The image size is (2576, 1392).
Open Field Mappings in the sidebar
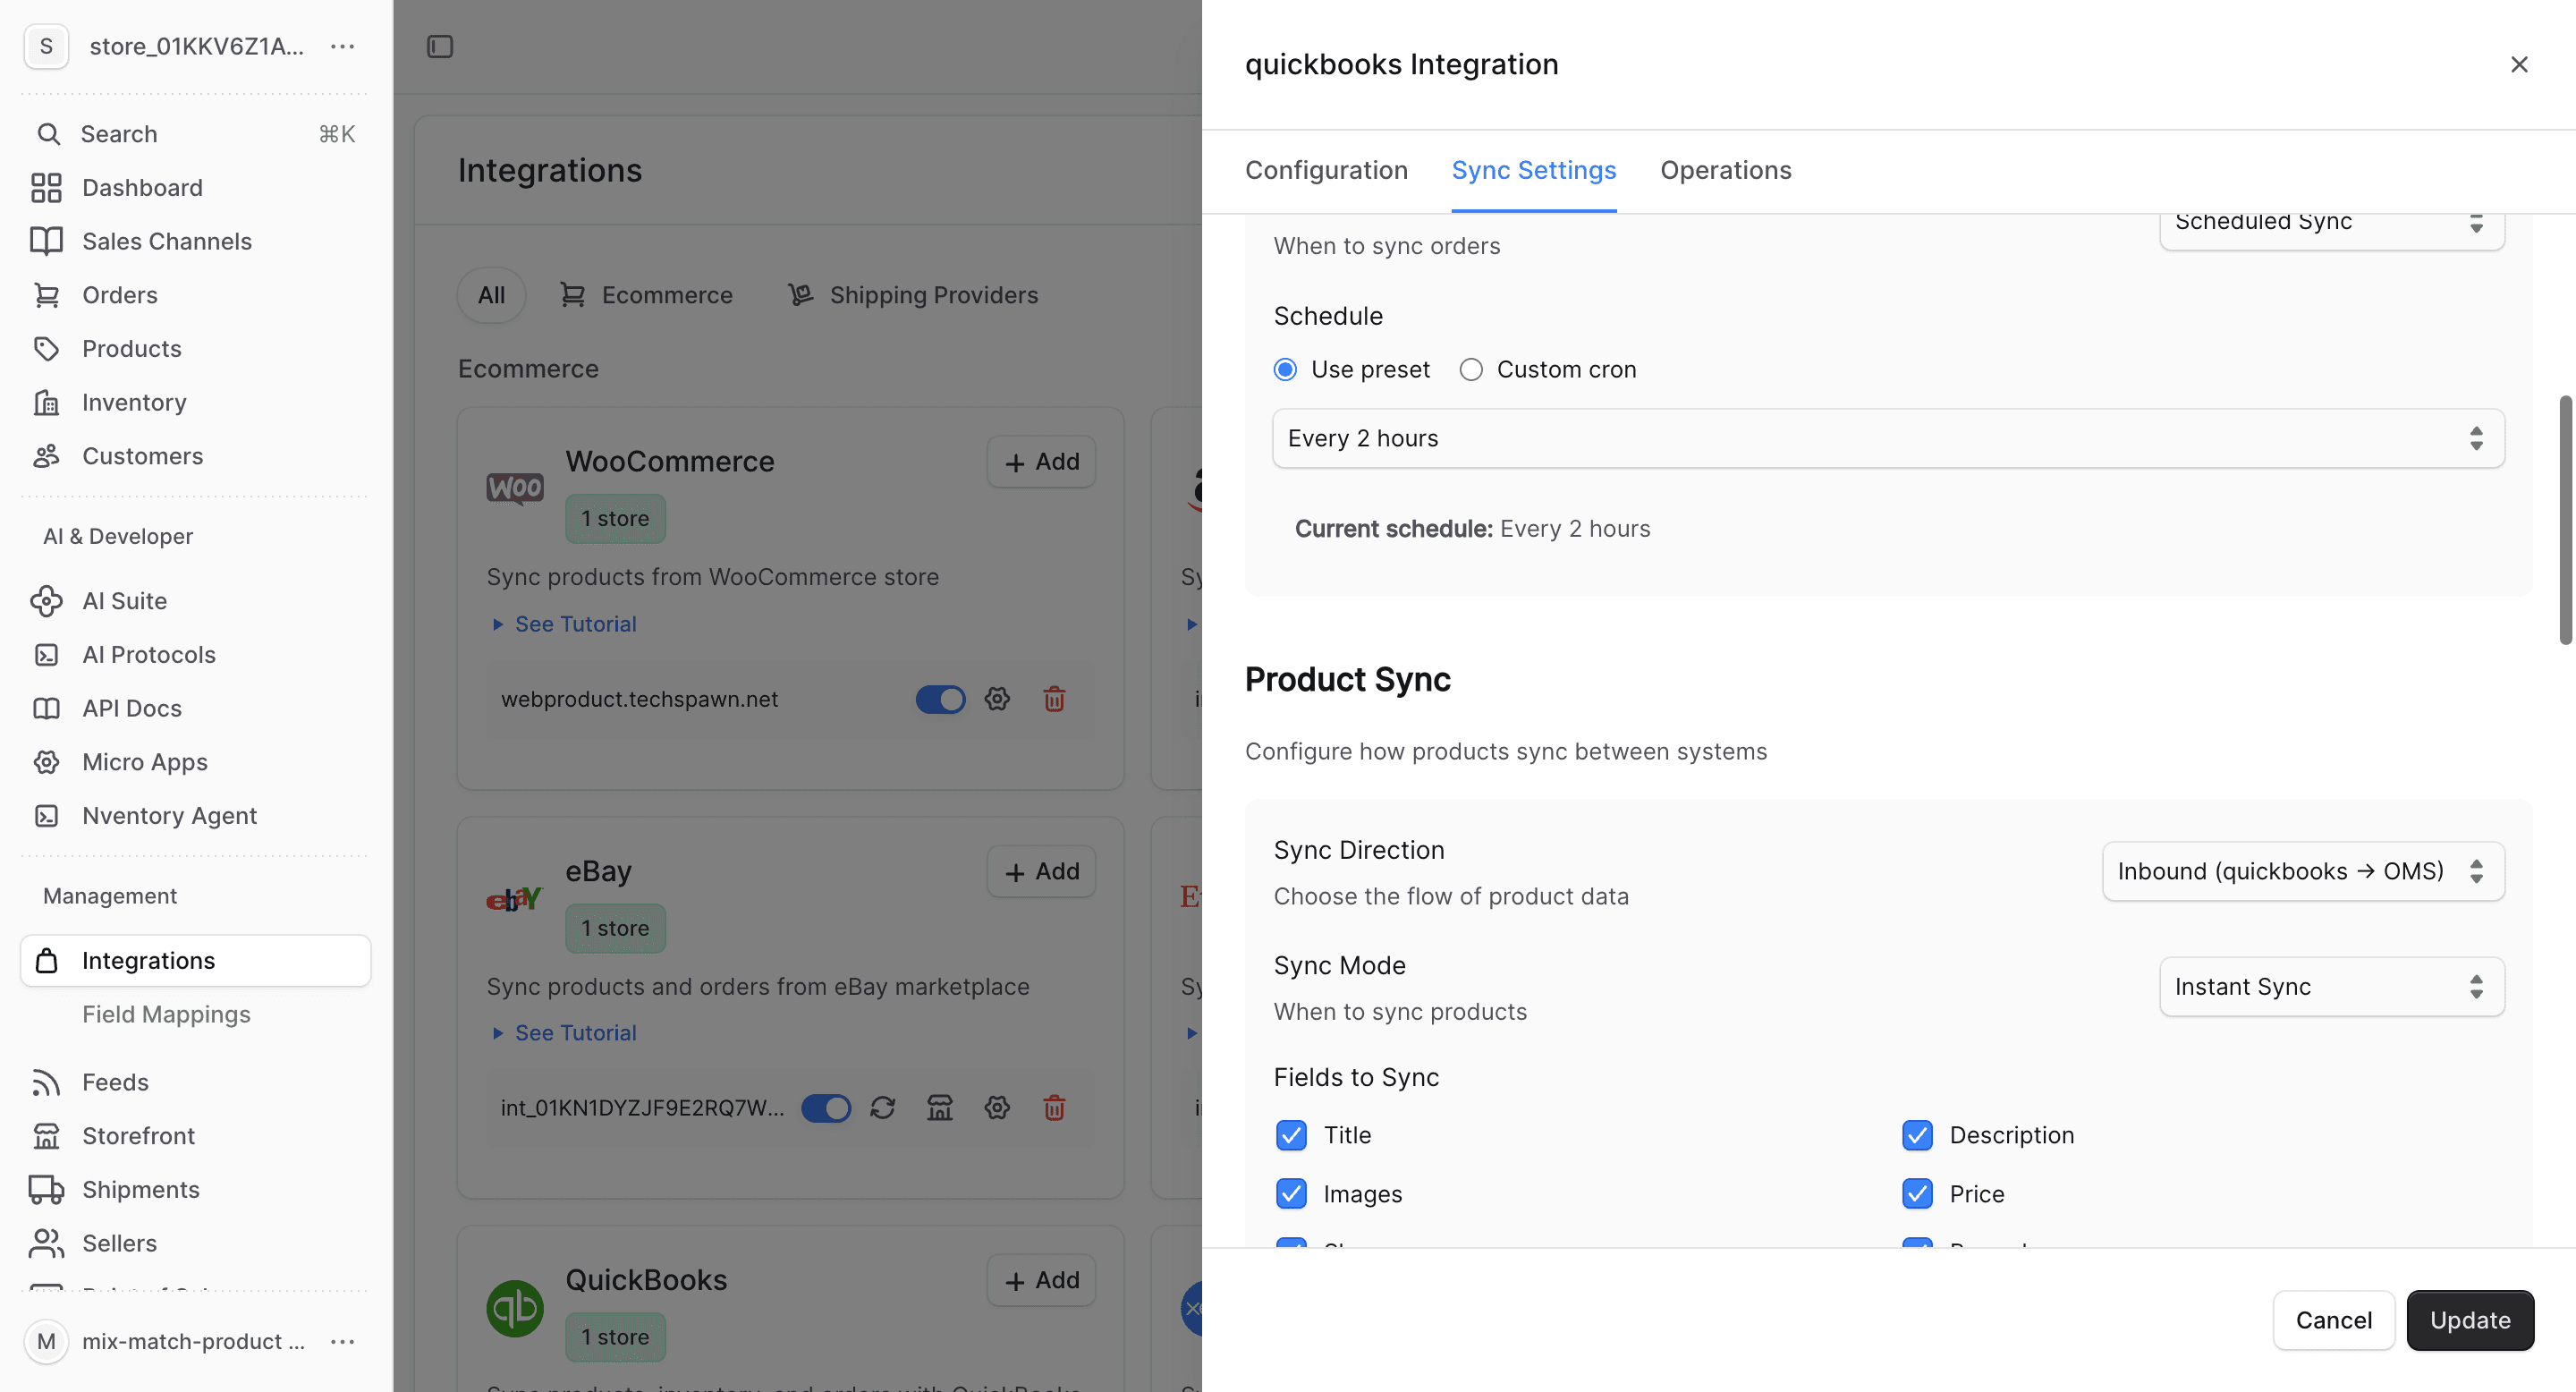(x=166, y=1014)
